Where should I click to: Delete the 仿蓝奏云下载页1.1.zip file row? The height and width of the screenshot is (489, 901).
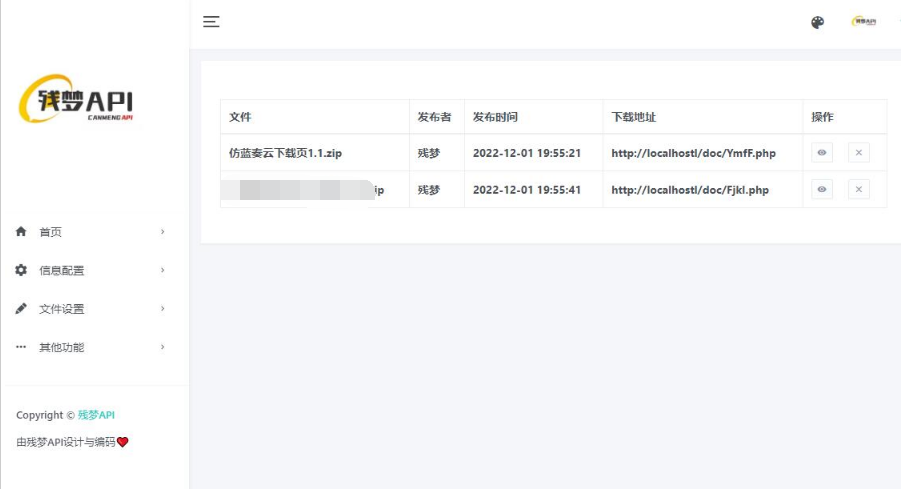pyautogui.click(x=858, y=153)
